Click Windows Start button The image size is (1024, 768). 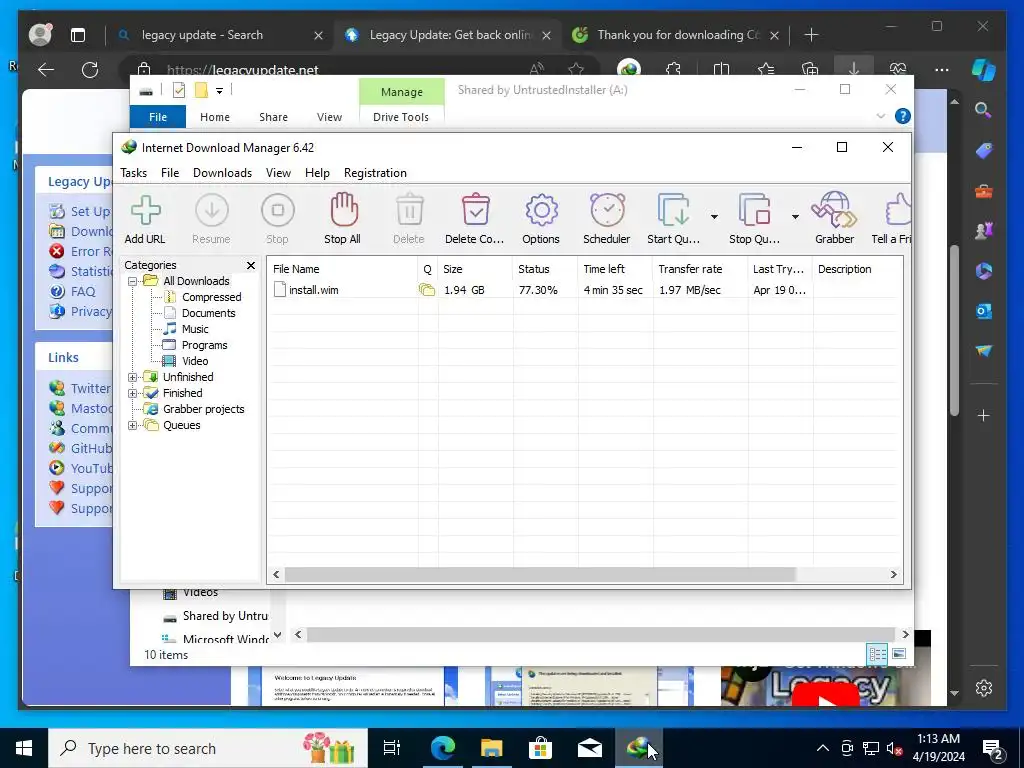[24, 748]
